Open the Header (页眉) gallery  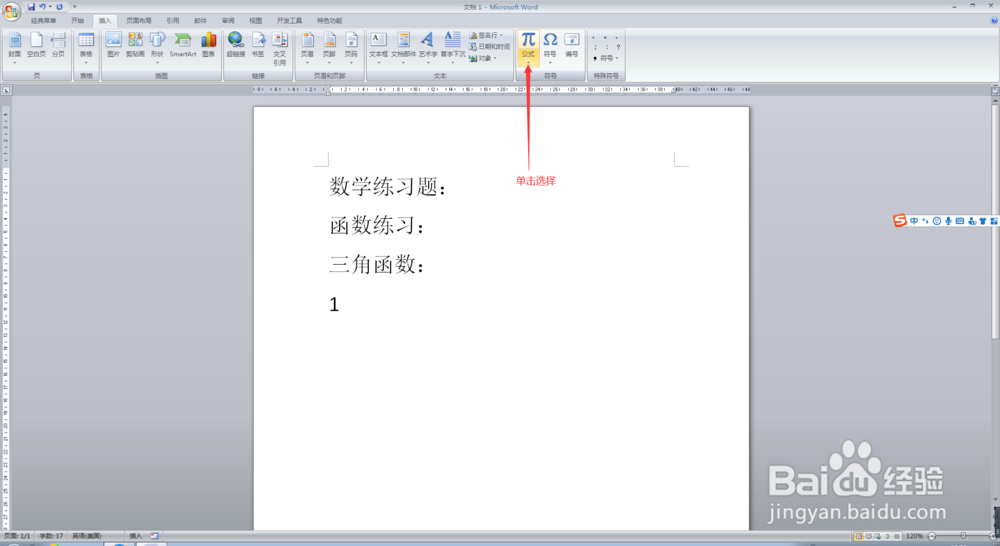pos(307,47)
